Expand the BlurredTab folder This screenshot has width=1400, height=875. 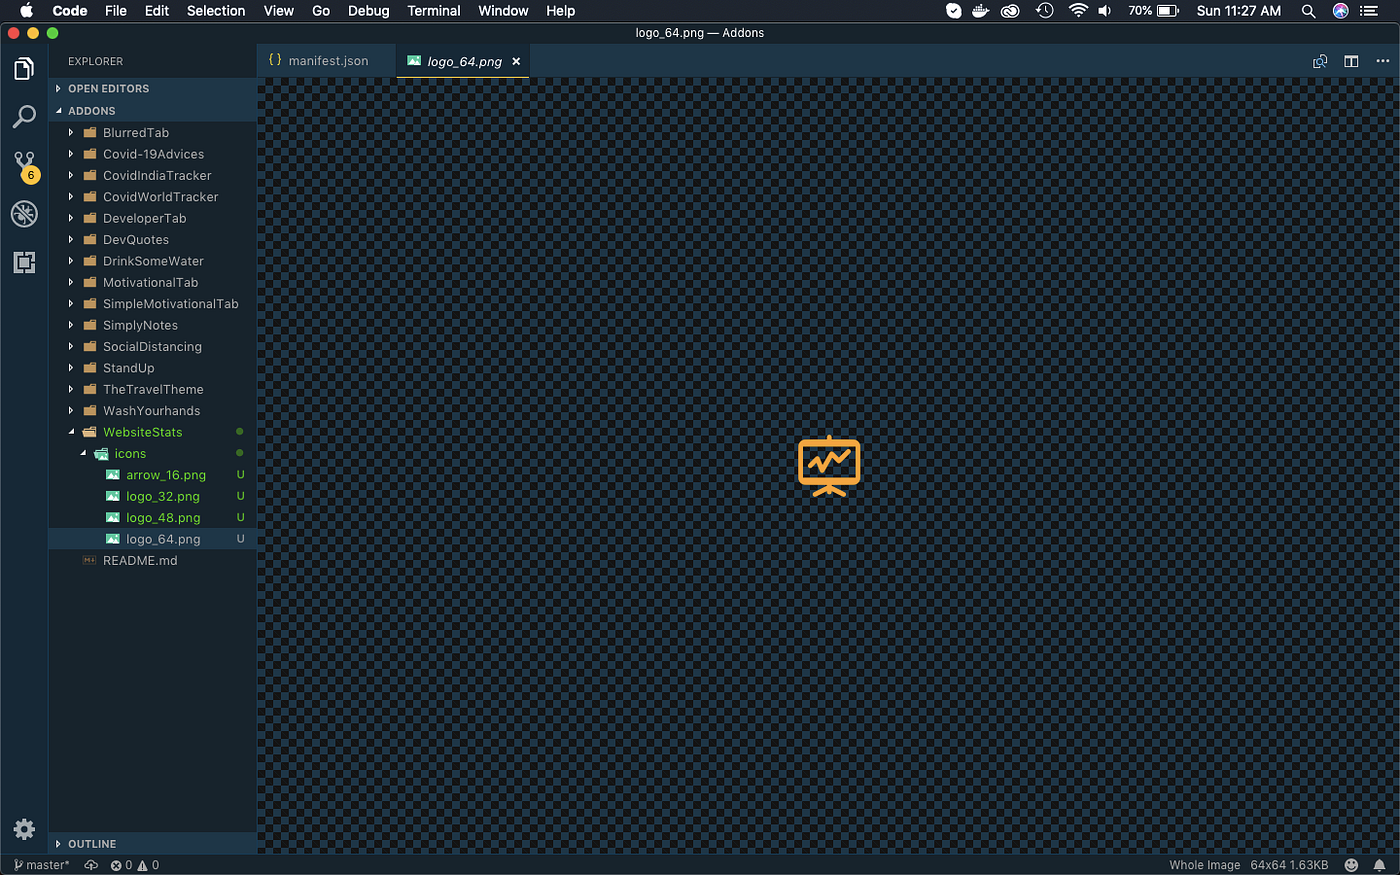click(x=153, y=133)
